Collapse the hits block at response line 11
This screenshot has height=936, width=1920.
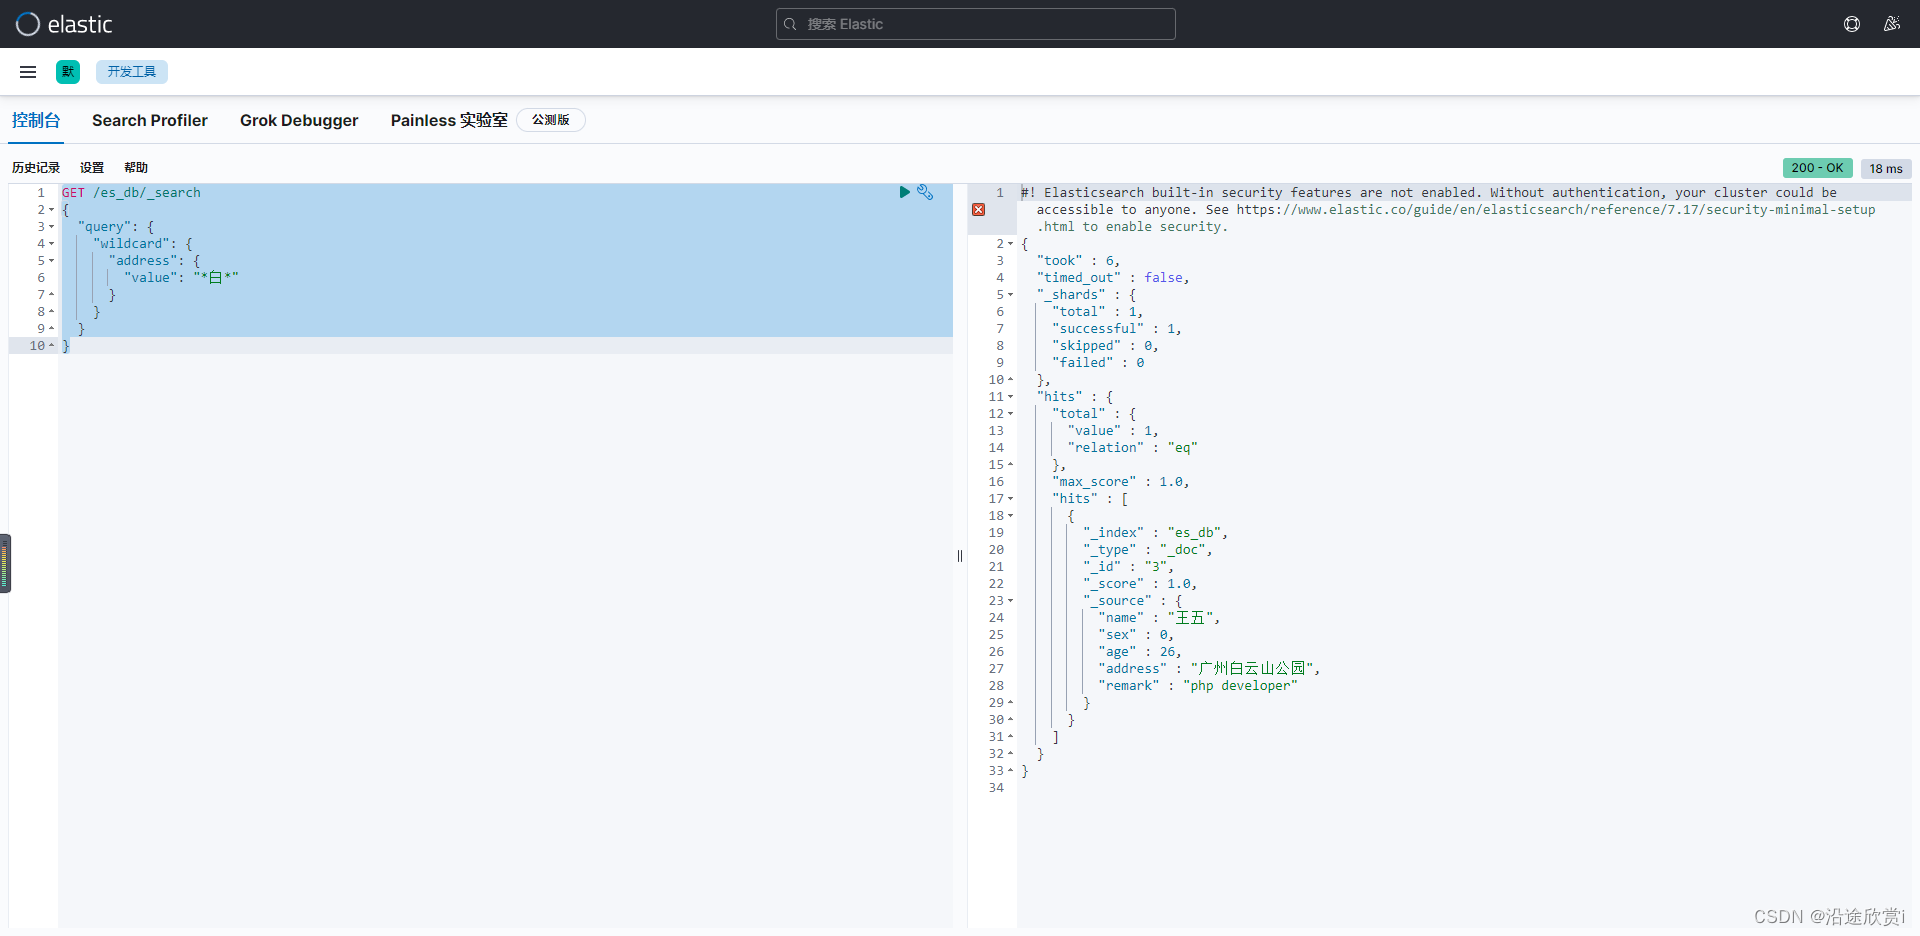pos(1010,397)
